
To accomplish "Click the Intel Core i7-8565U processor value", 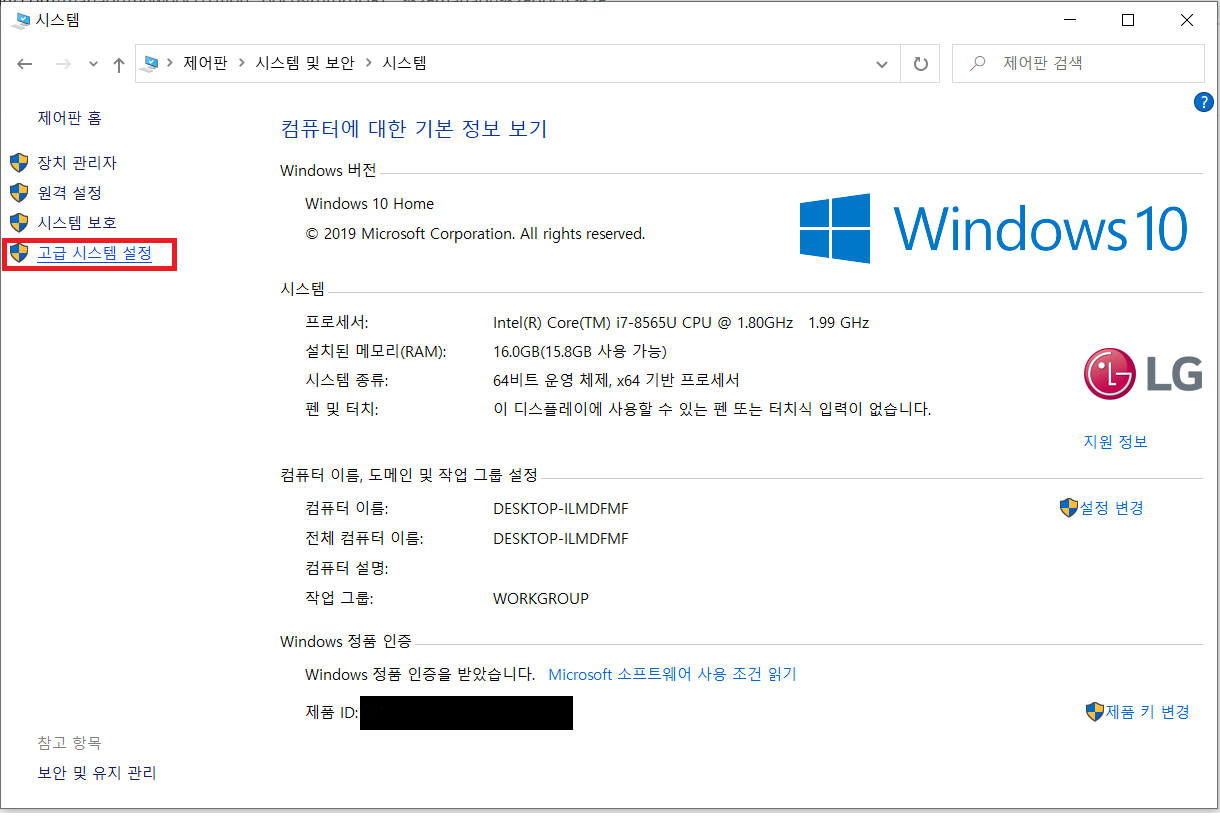I will coord(681,323).
